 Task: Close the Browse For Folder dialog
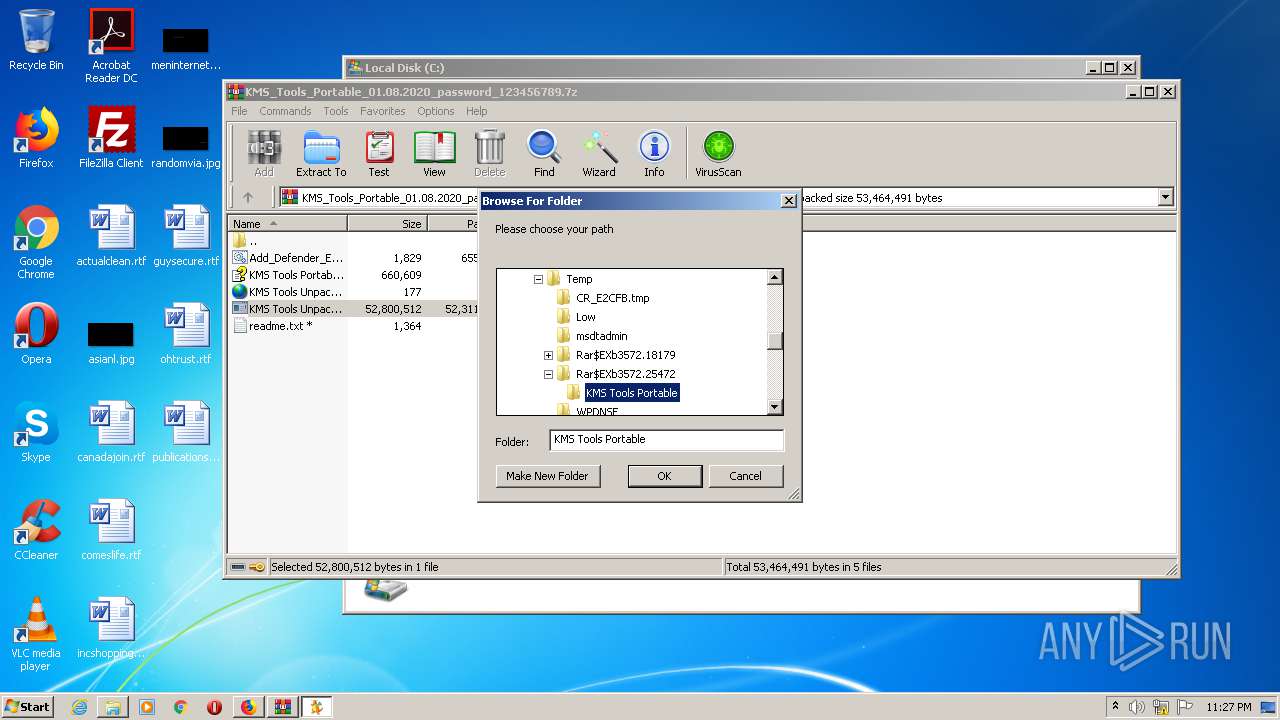pos(788,201)
